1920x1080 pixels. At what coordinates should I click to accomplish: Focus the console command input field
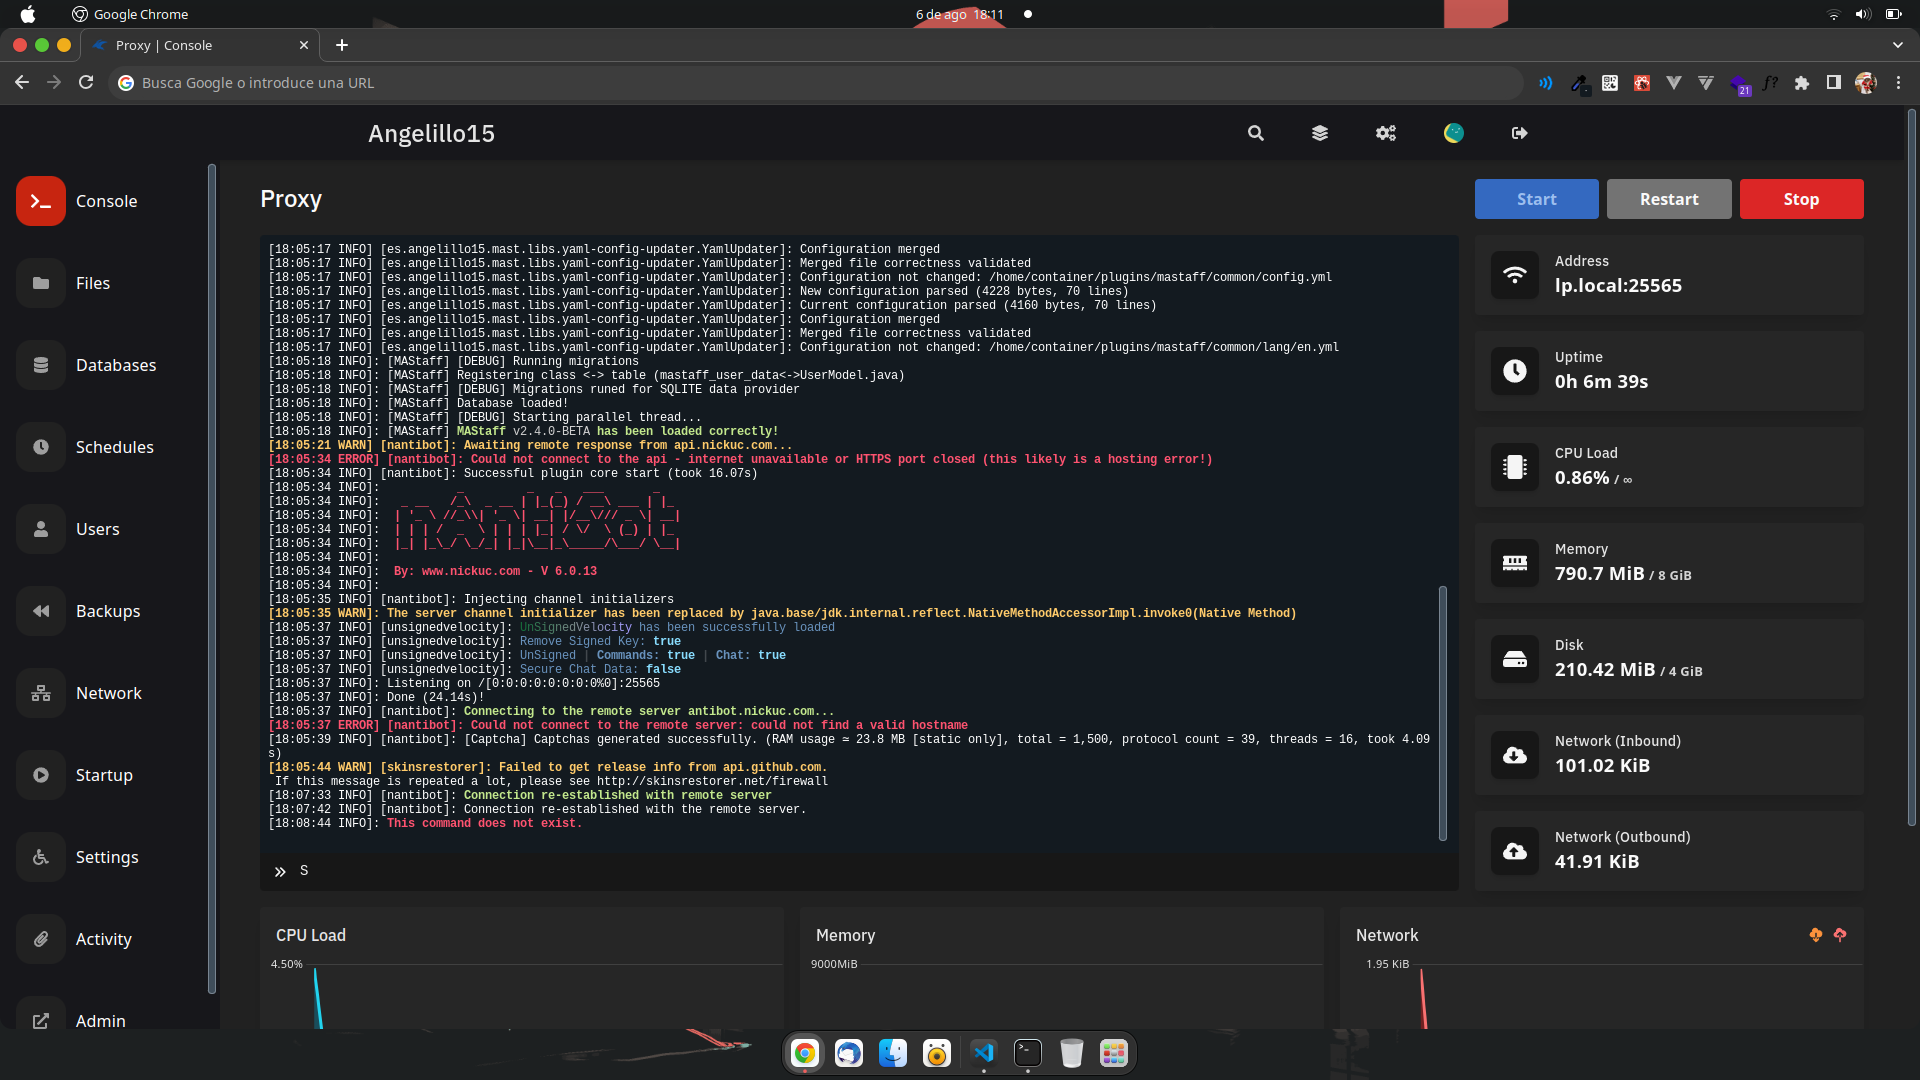860,871
